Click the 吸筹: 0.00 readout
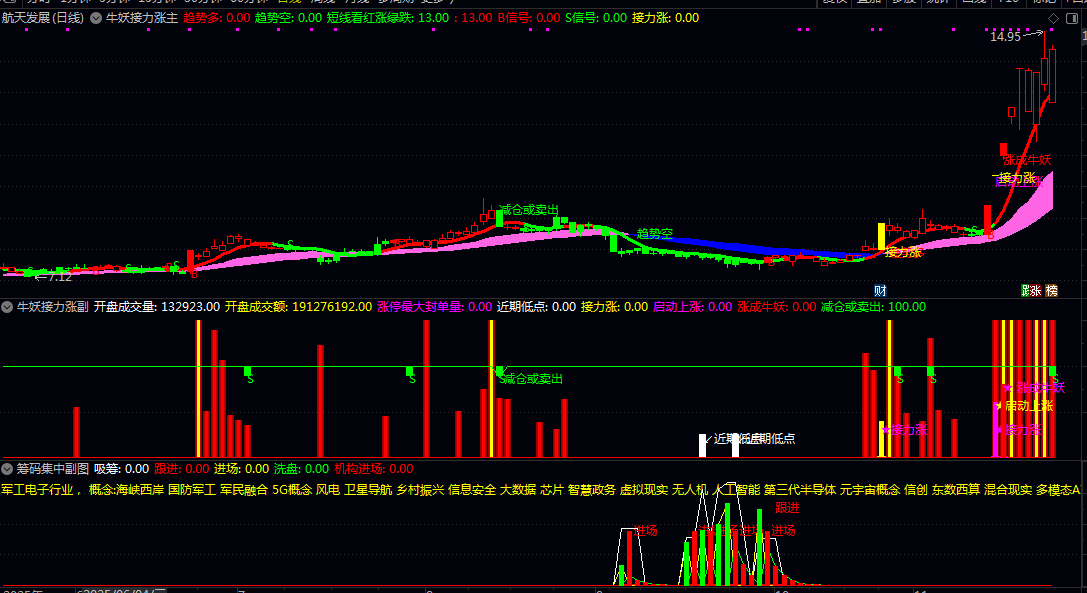The height and width of the screenshot is (593, 1087). point(121,469)
